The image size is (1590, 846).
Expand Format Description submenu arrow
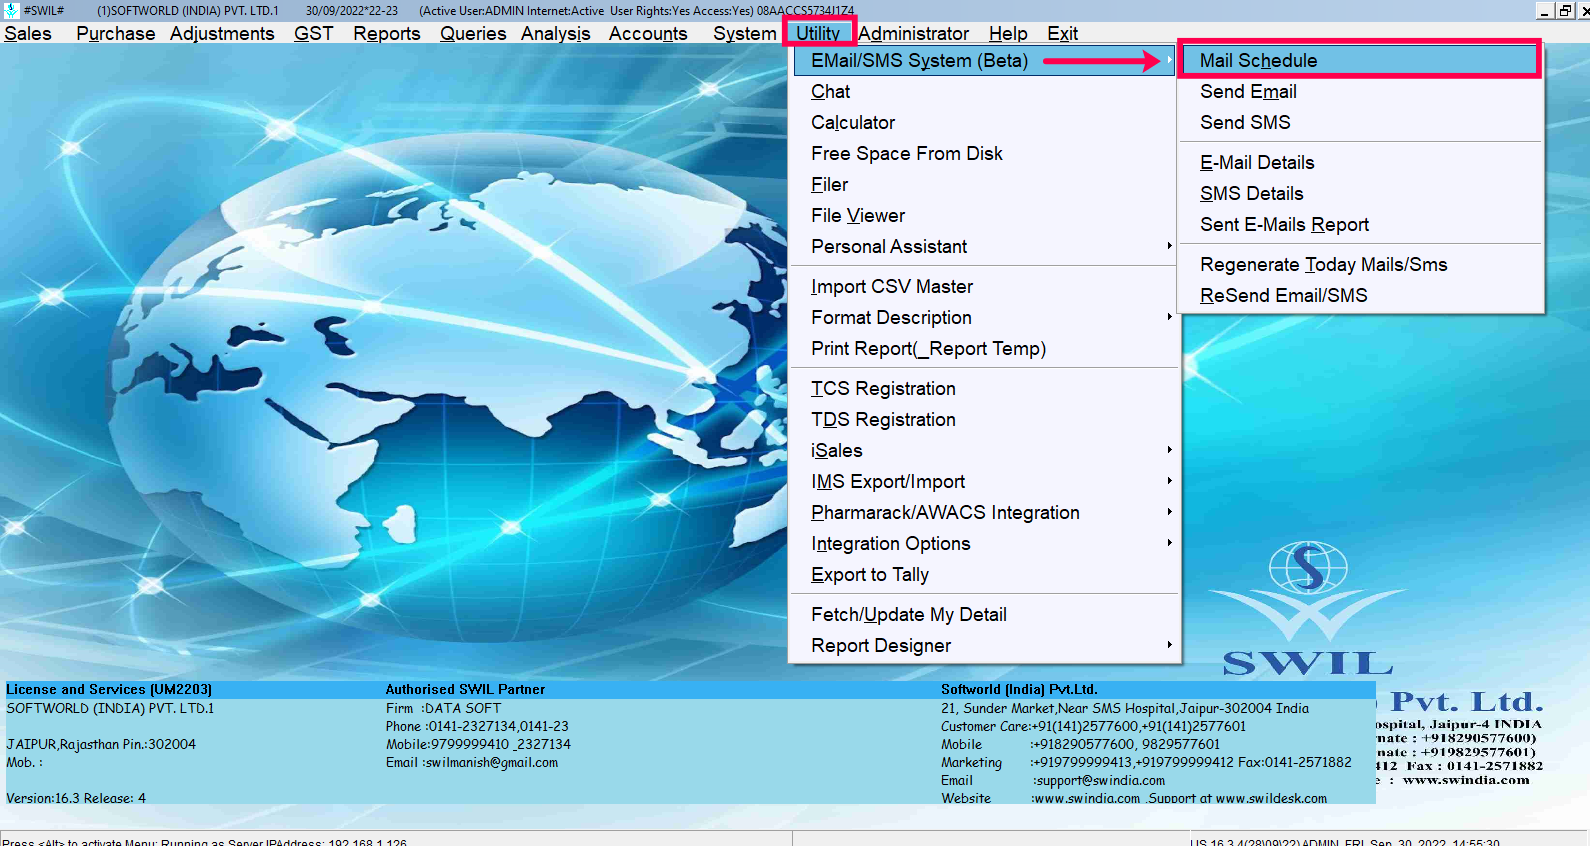1169,317
